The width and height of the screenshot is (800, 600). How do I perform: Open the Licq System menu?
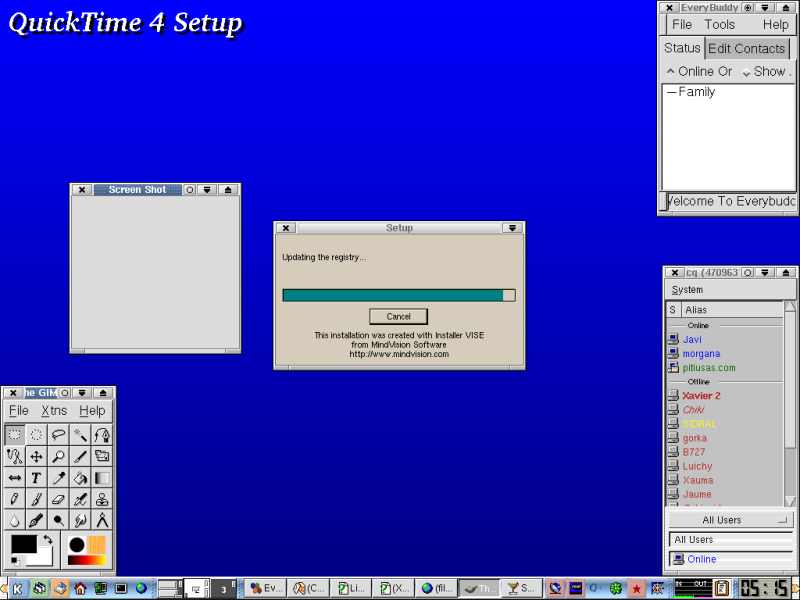687,290
